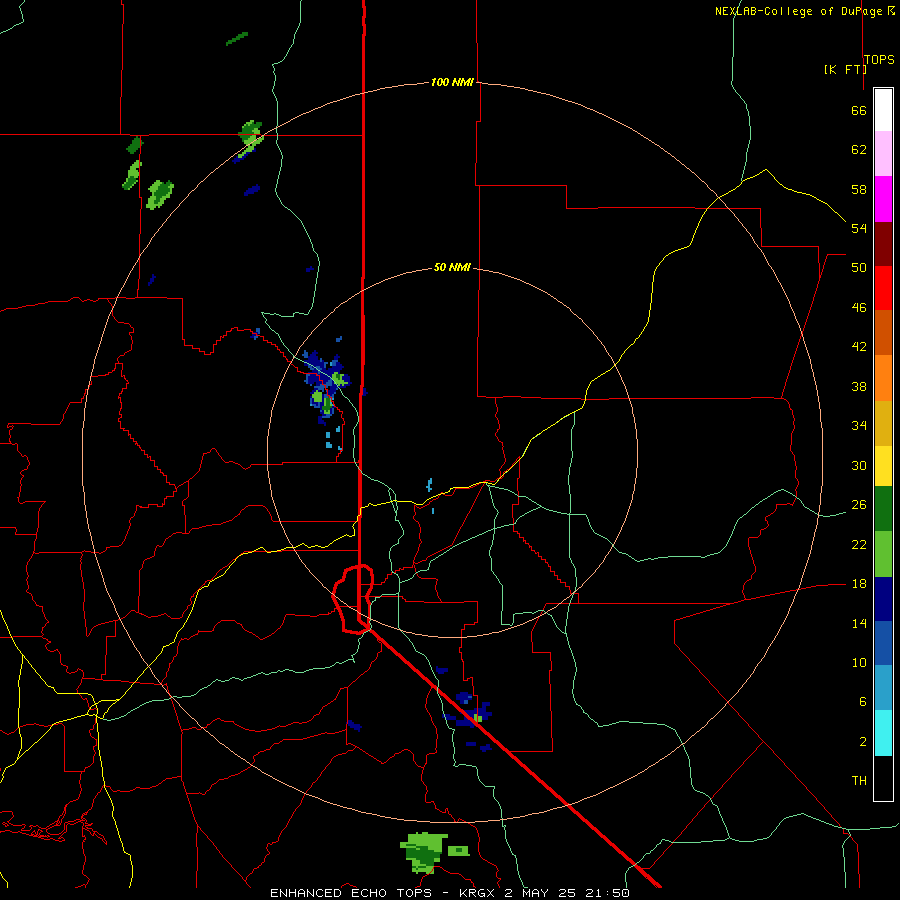
Task: Click the 14 legend value
Action: pyautogui.click(x=859, y=623)
